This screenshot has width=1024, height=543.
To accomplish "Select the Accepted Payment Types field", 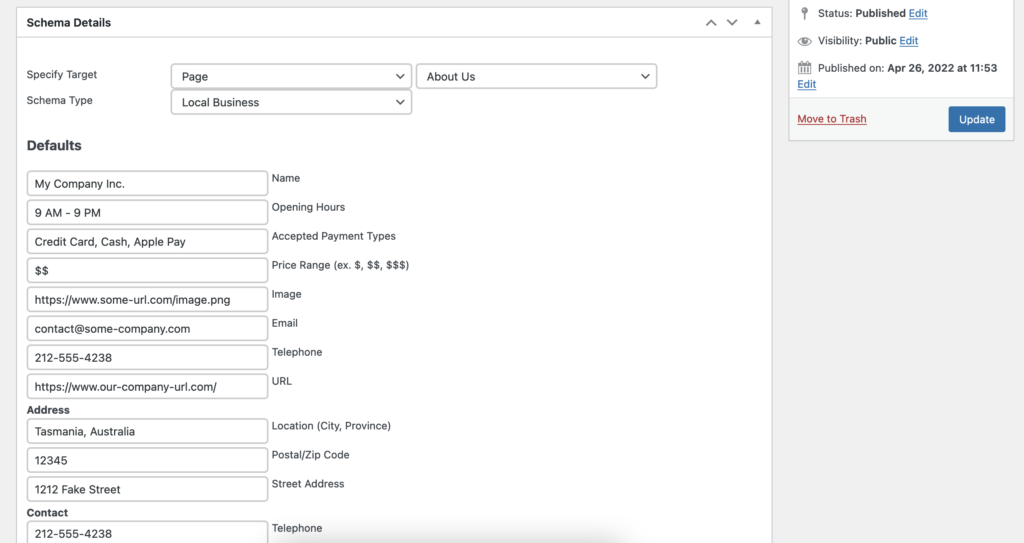I will point(147,242).
